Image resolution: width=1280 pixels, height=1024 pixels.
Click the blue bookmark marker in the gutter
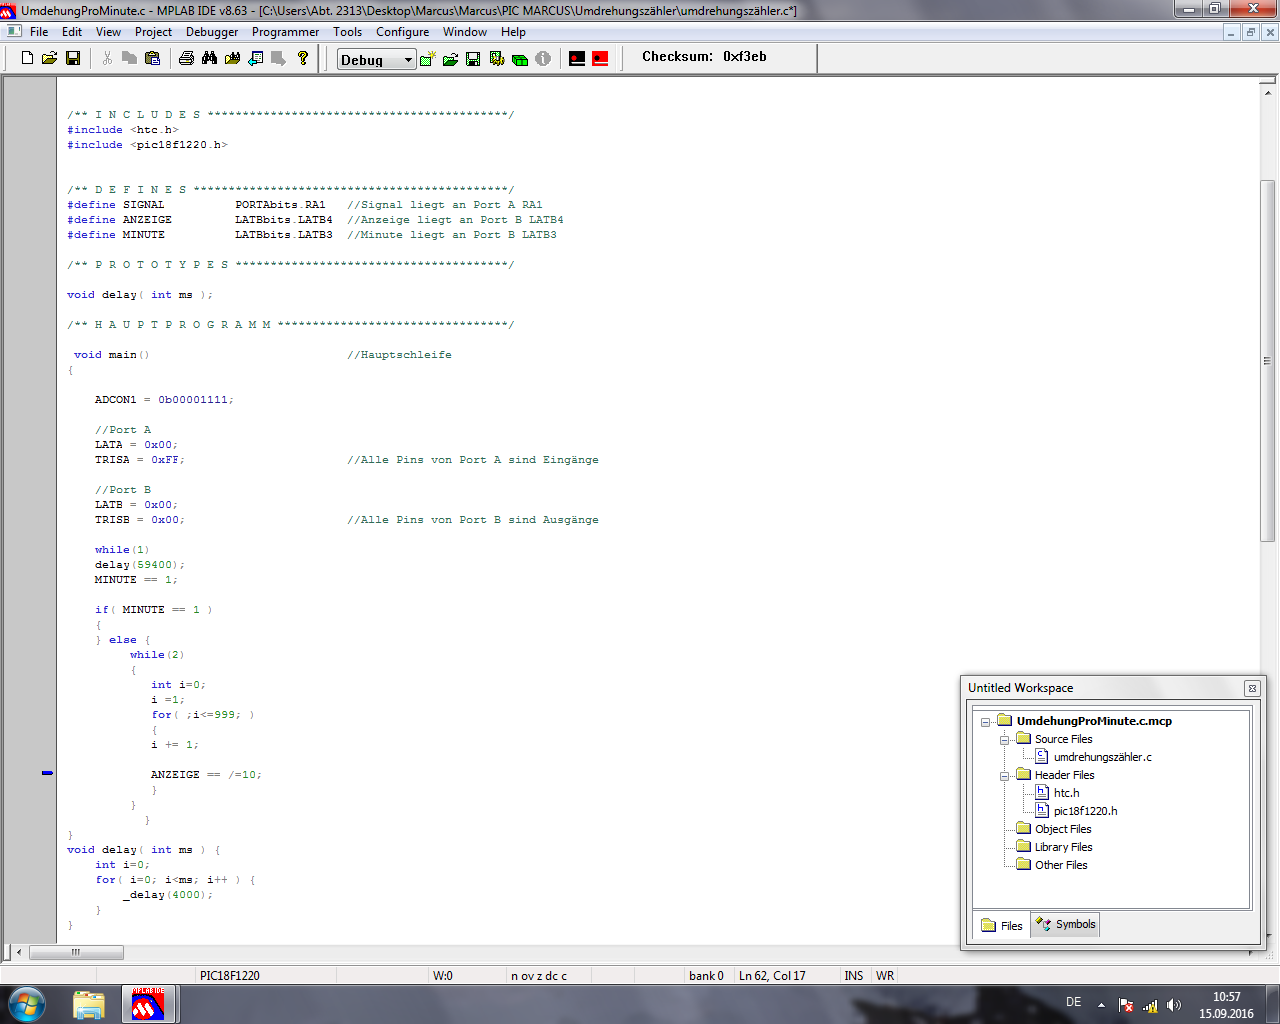(x=47, y=773)
